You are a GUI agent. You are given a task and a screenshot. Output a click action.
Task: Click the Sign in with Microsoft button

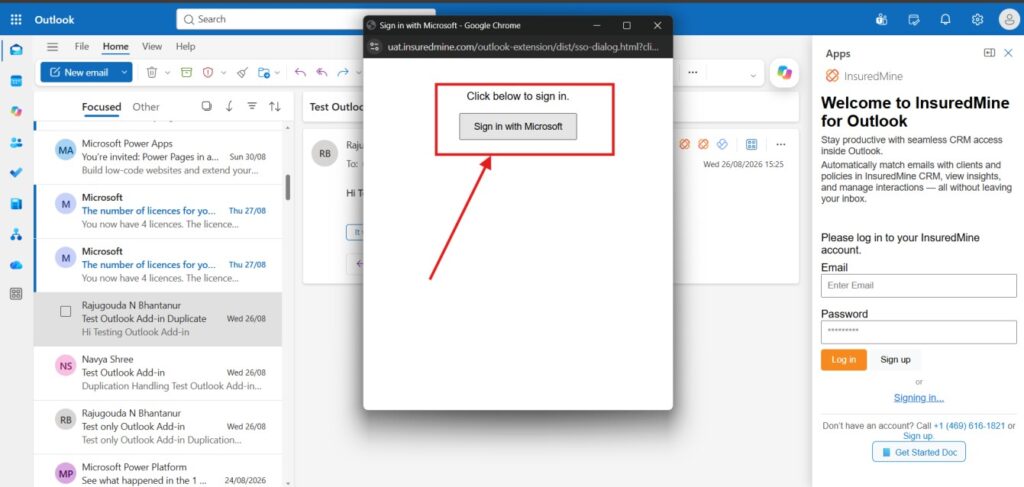coord(518,127)
